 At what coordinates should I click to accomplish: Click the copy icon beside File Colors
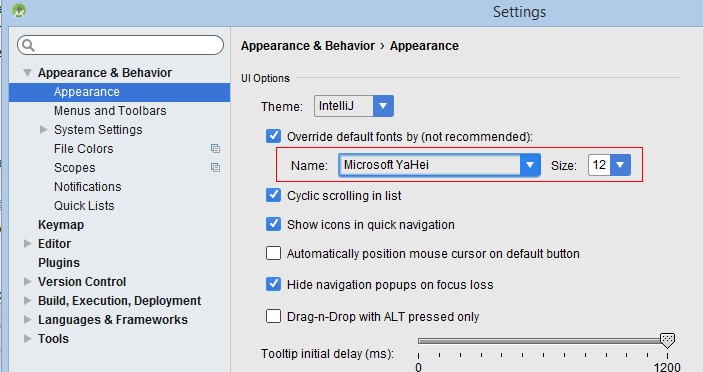coord(215,148)
